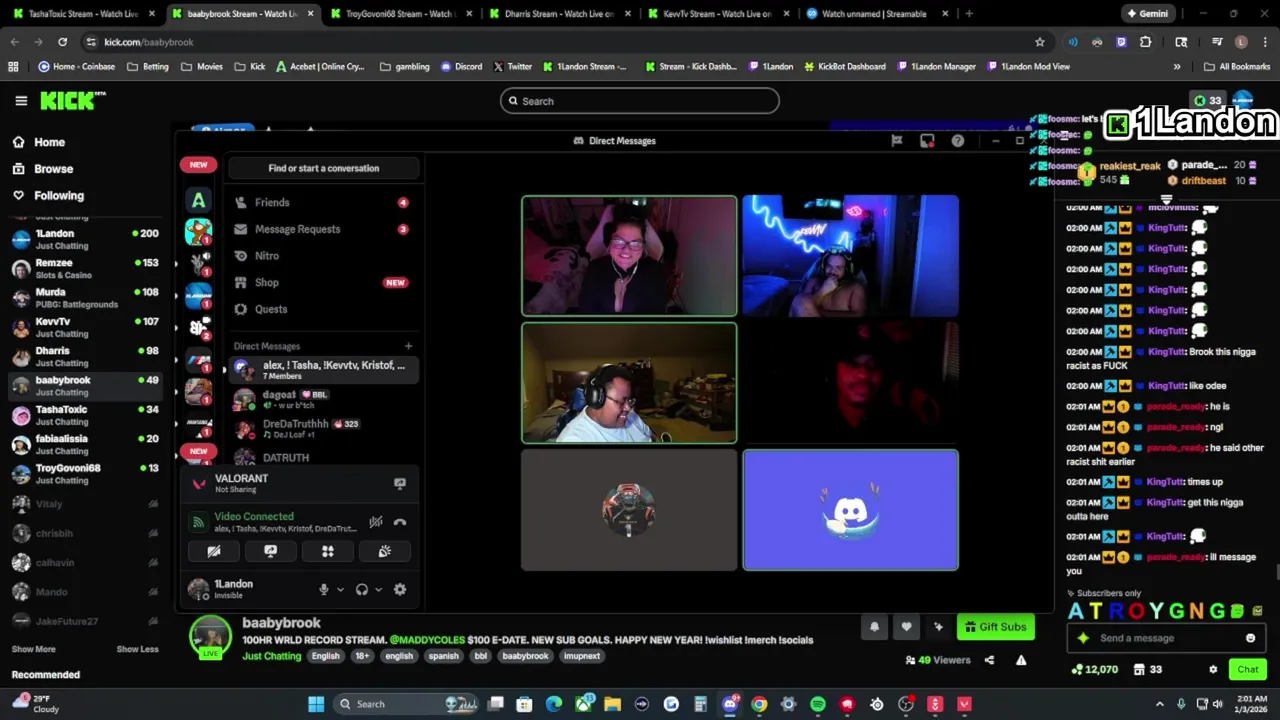Screen dimensions: 1280x720
Task: Expand the hidden bookmarks overflow chevron
Action: tap(1177, 66)
